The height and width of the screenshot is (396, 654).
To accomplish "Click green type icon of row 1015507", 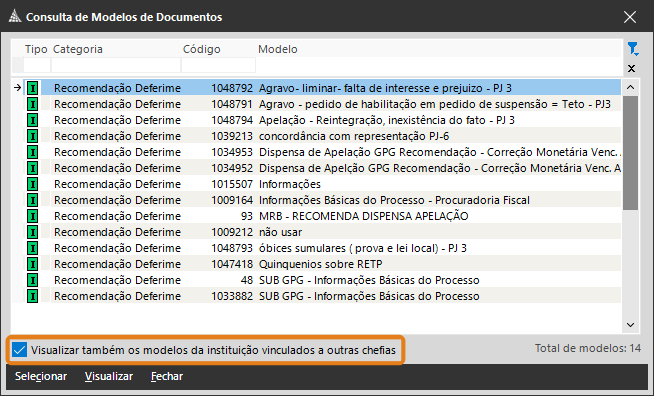I will tap(33, 184).
